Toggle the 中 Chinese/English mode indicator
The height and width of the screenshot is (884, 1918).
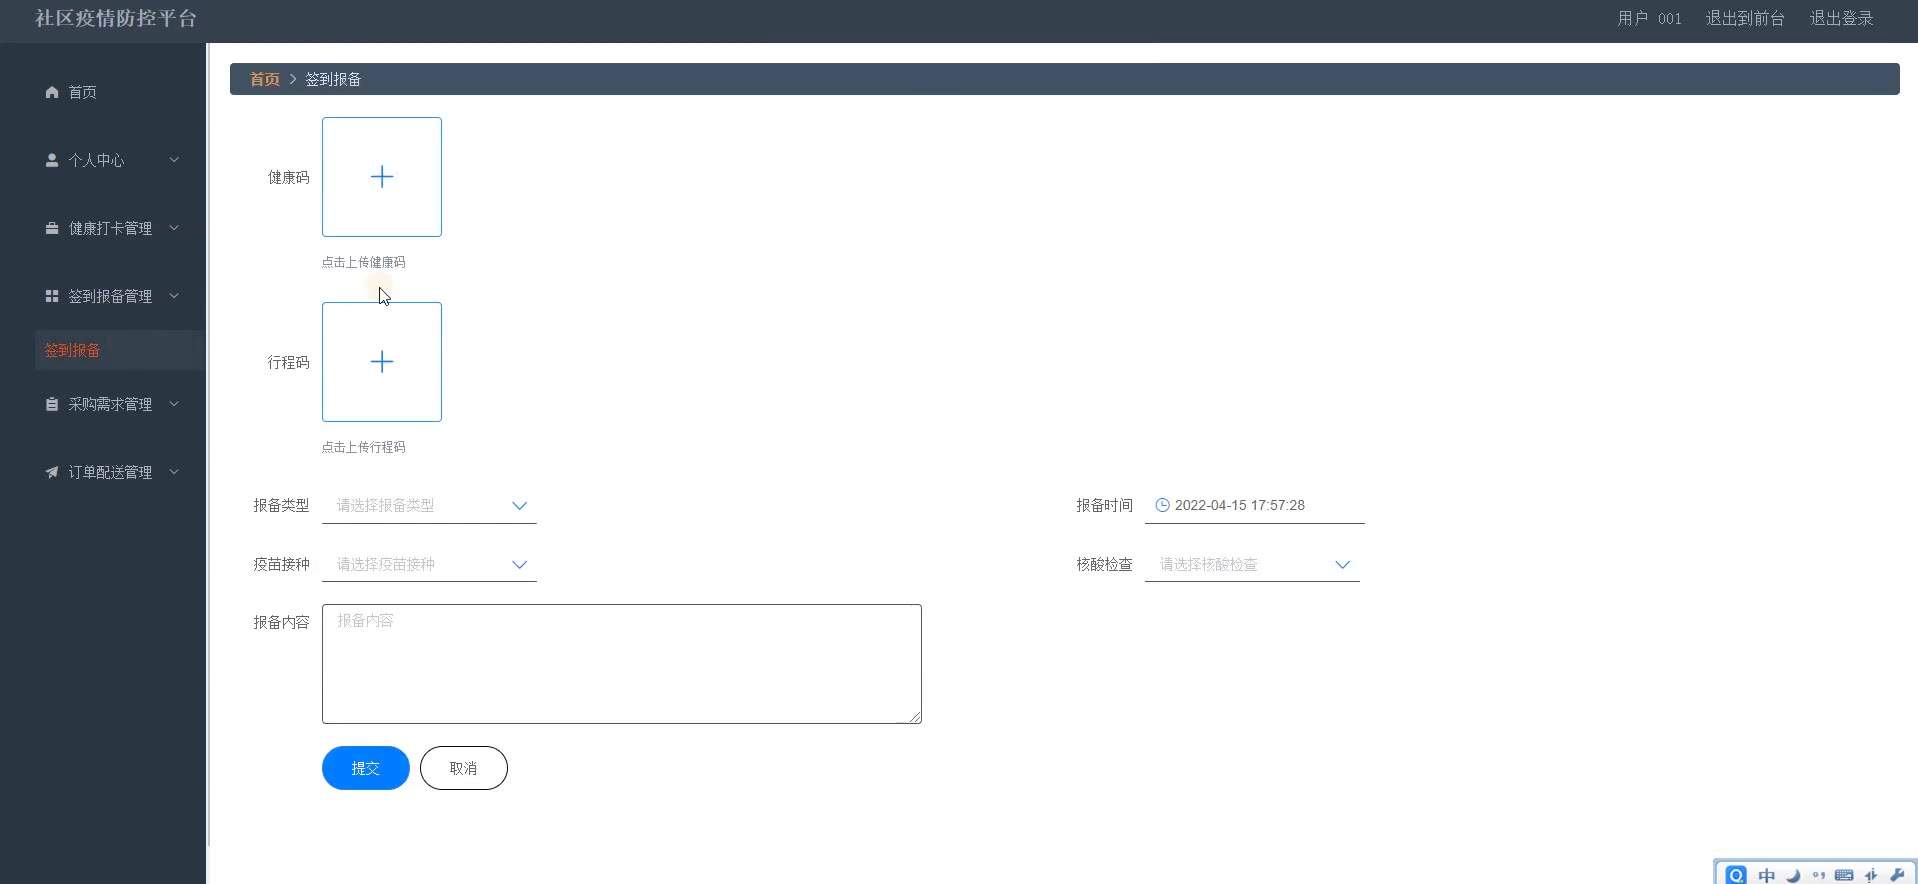tap(1767, 875)
